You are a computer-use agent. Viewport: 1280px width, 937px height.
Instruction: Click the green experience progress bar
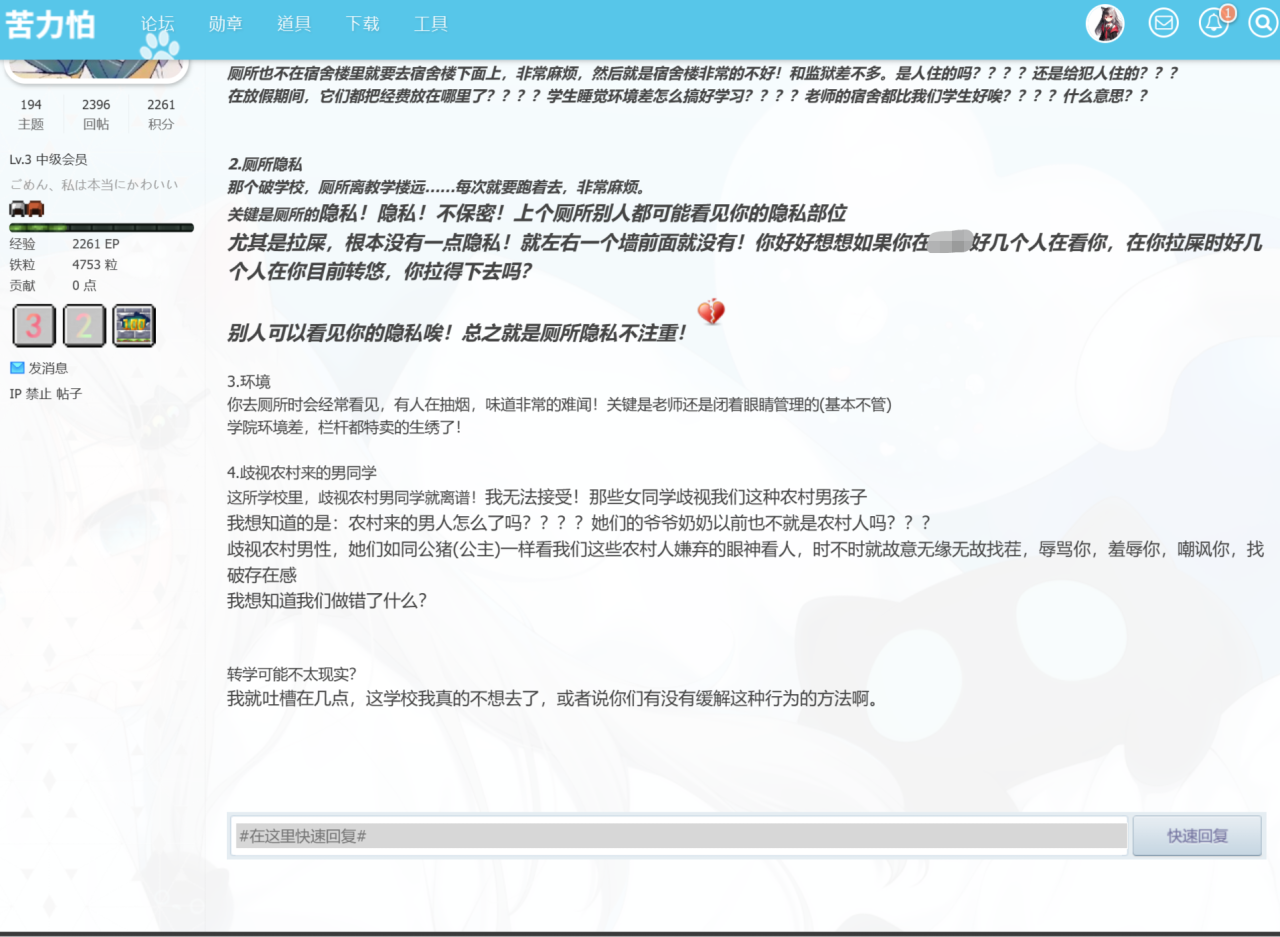click(x=101, y=228)
